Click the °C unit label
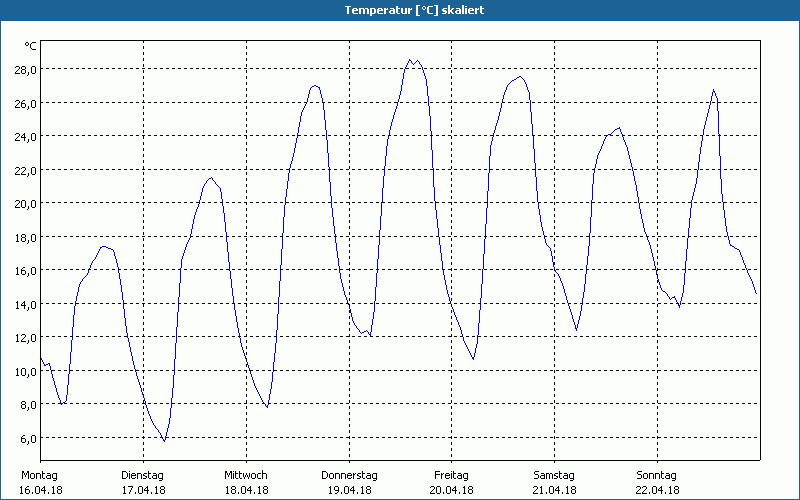800x500 pixels. tap(31, 46)
